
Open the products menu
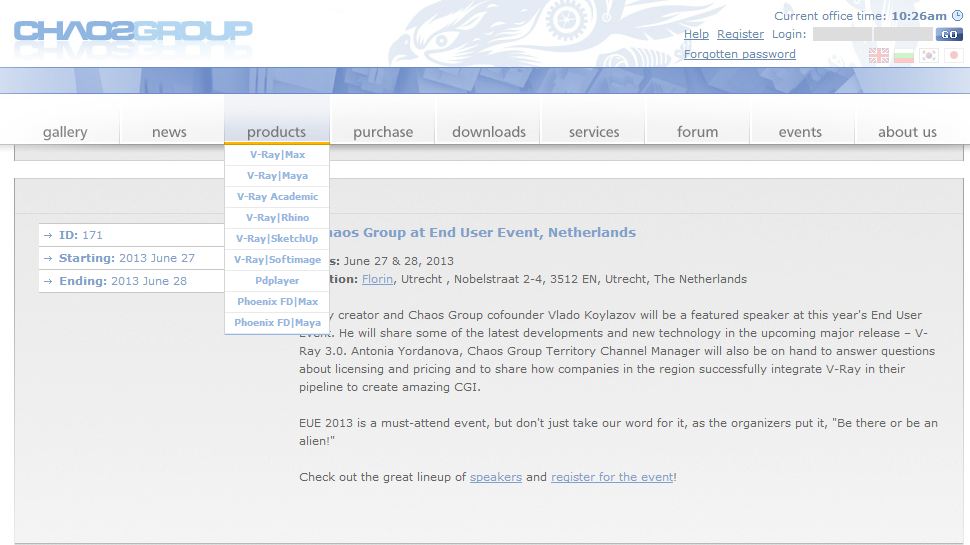pyautogui.click(x=277, y=132)
